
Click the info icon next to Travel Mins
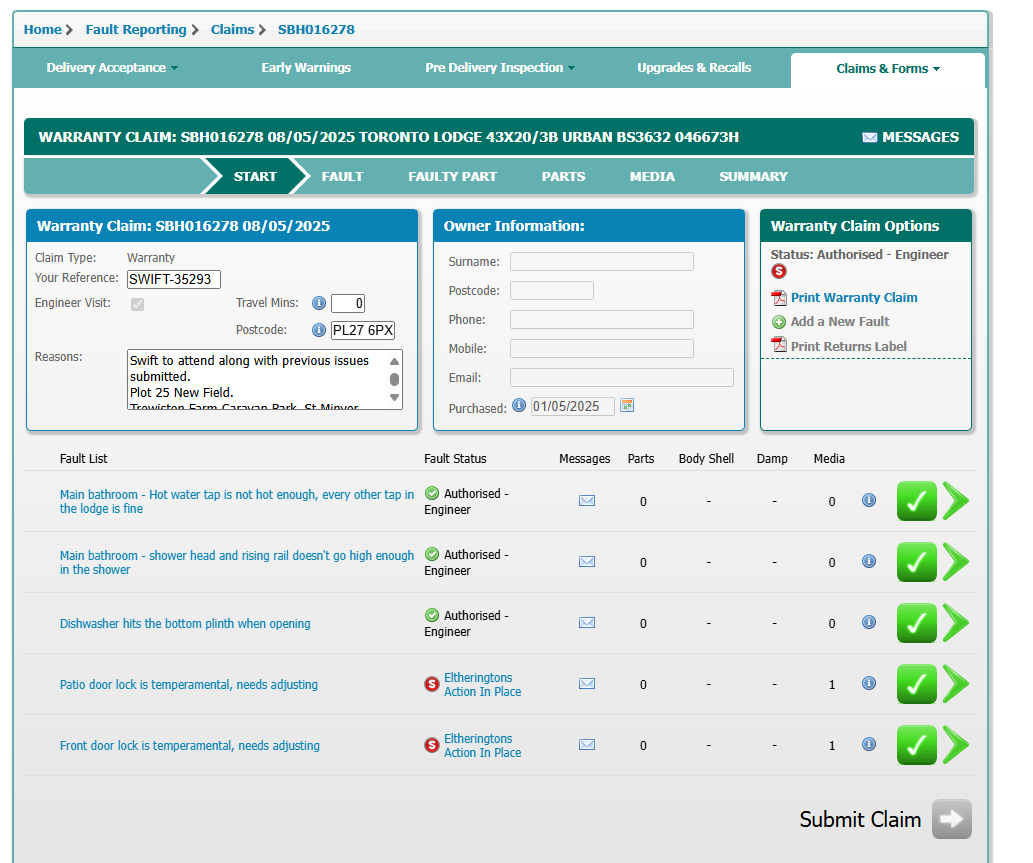point(319,303)
